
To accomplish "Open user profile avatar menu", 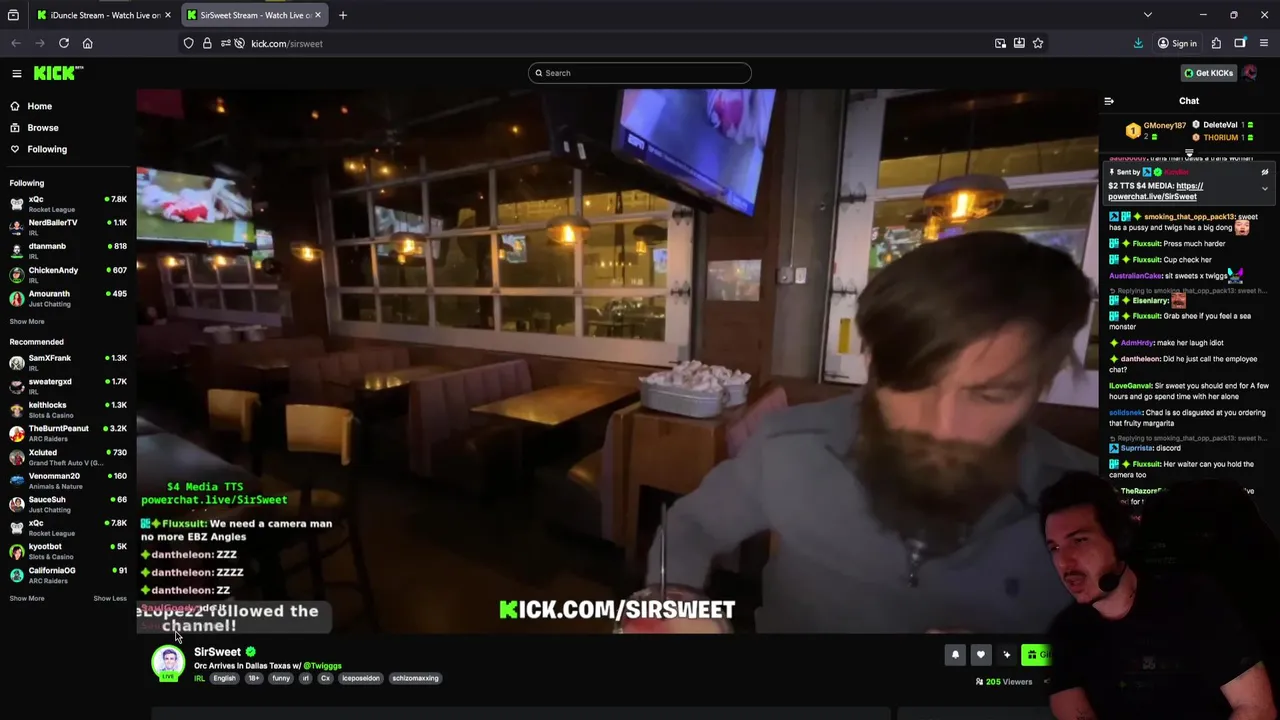I will (1250, 73).
